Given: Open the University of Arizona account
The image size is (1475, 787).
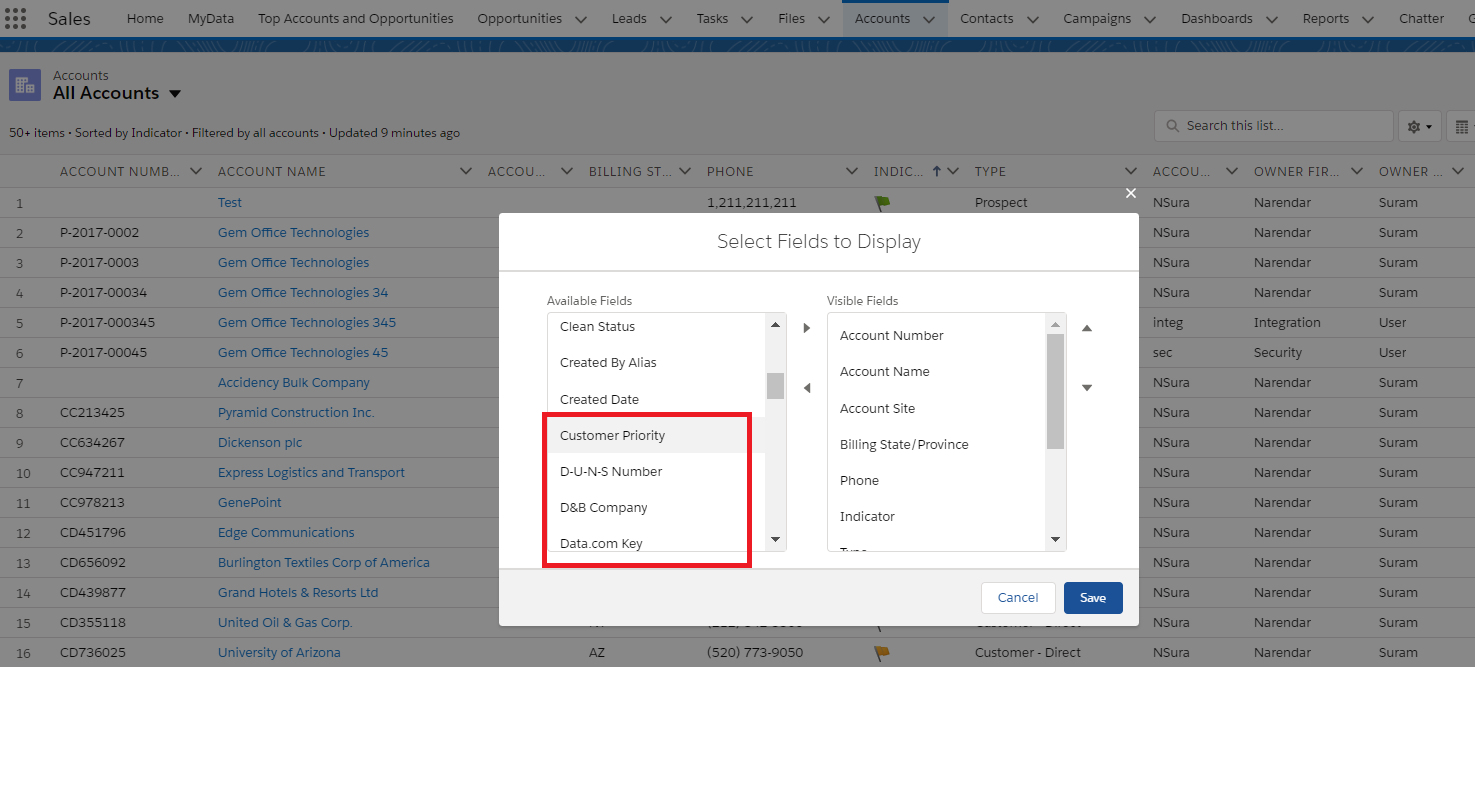Looking at the screenshot, I should (x=279, y=653).
